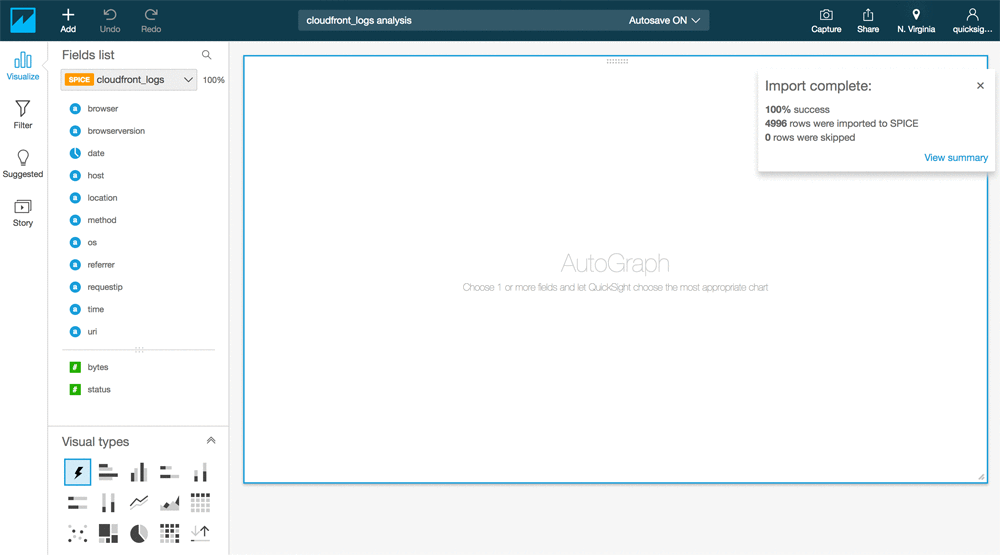Click the drag handle at top of visual
The height and width of the screenshot is (555, 1000).
[x=617, y=61]
